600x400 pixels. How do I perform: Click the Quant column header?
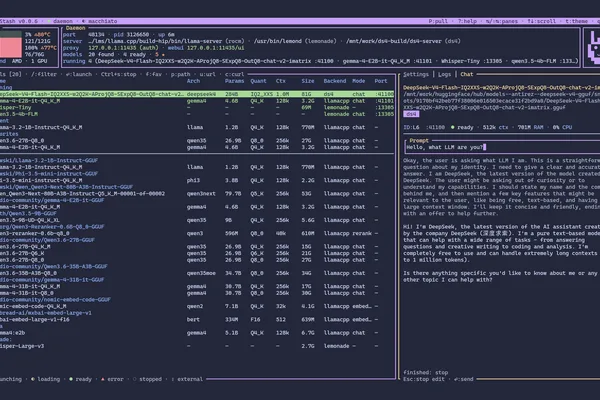coord(258,81)
